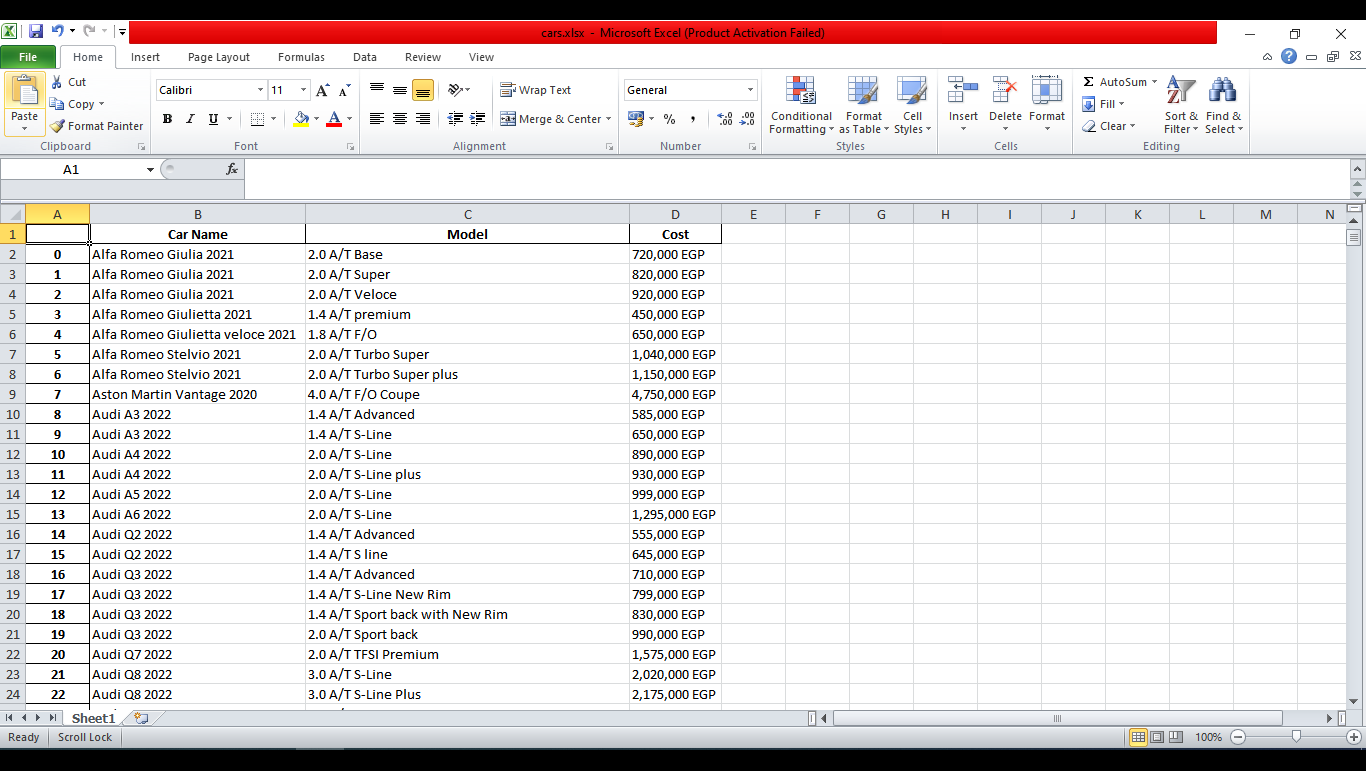Viewport: 1366px width, 771px height.
Task: Open the File tab
Action: click(28, 57)
